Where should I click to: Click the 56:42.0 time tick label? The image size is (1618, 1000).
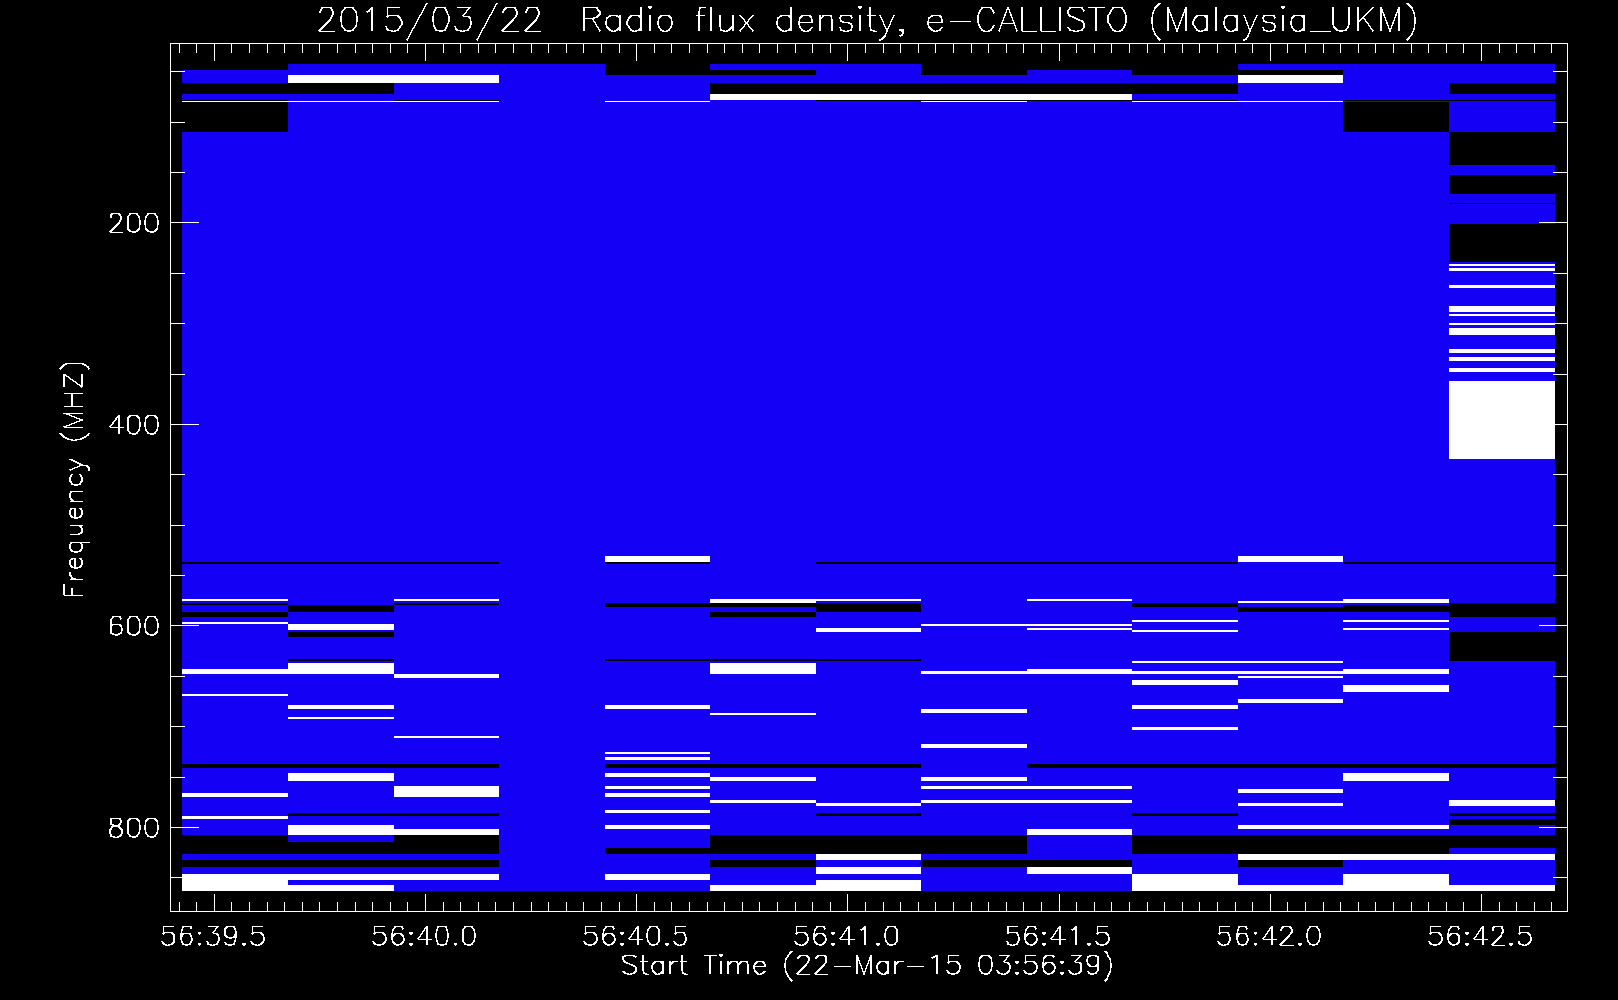point(1269,936)
